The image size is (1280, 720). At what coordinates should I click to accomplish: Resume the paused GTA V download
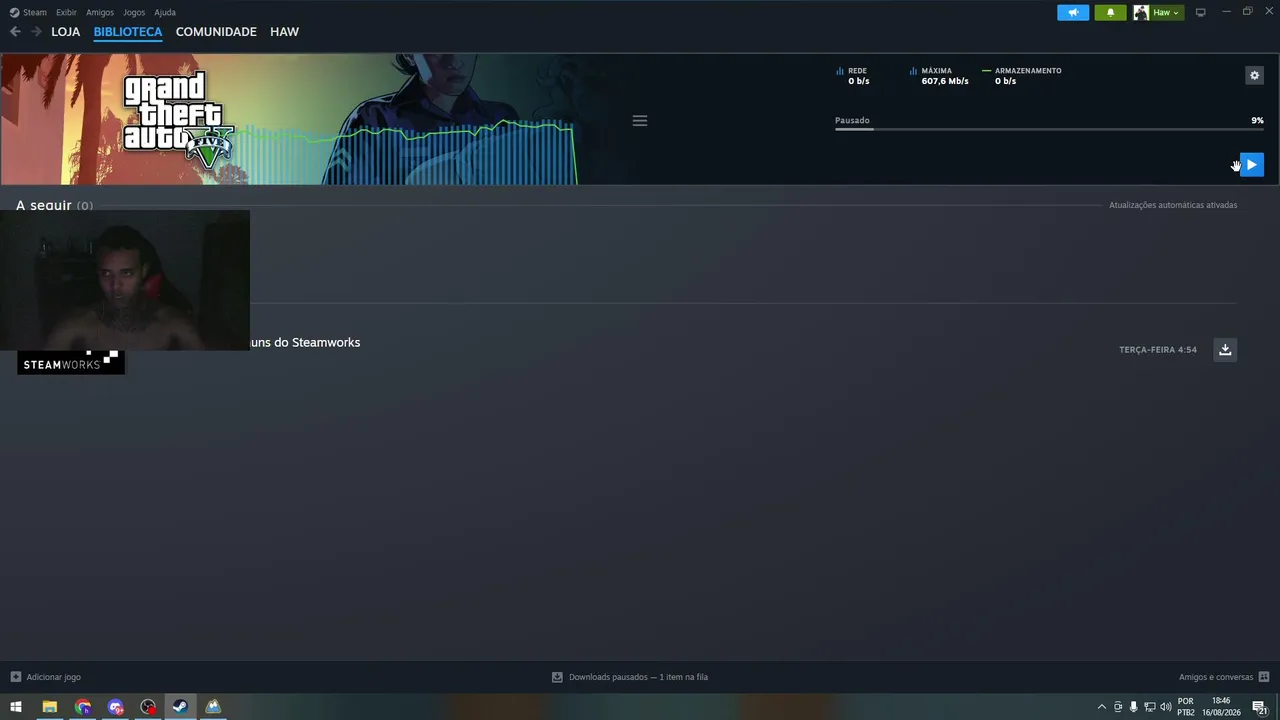(x=1251, y=165)
